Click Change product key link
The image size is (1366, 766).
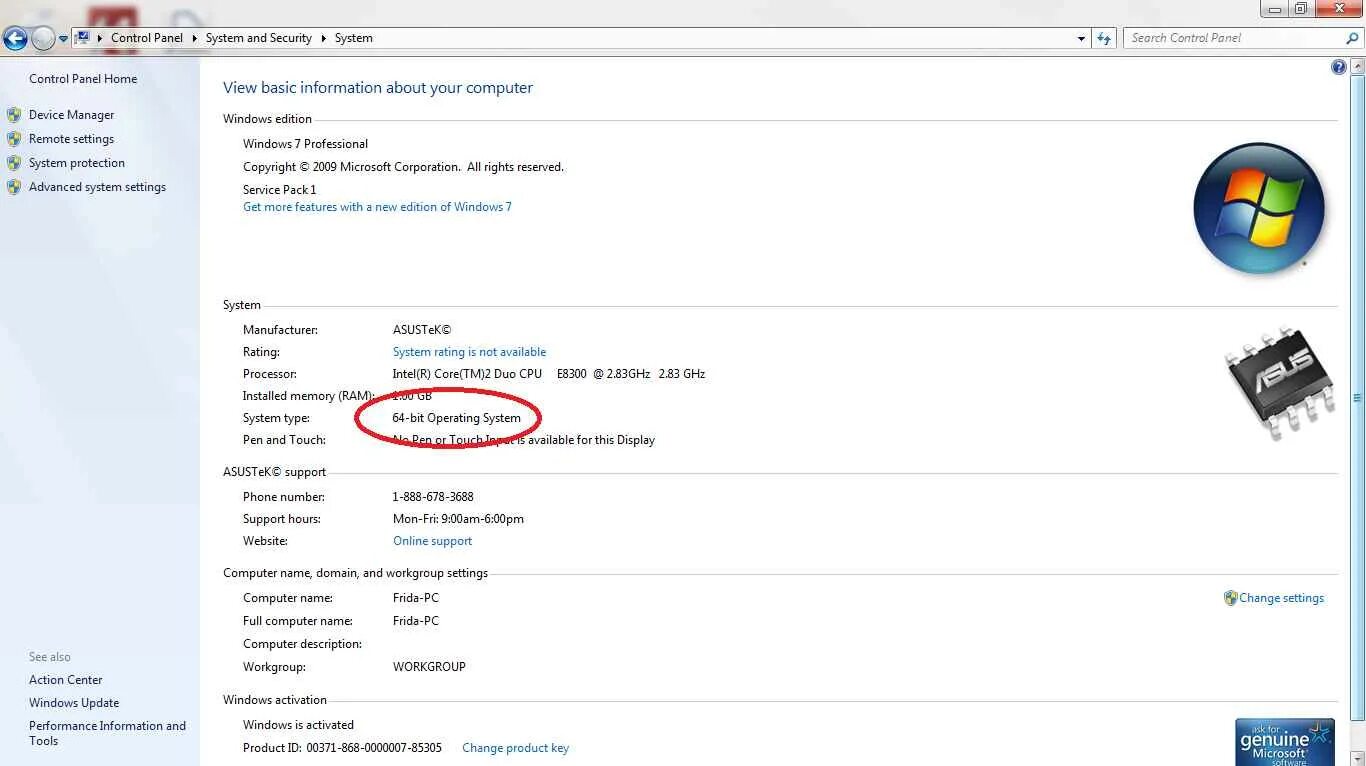(515, 748)
